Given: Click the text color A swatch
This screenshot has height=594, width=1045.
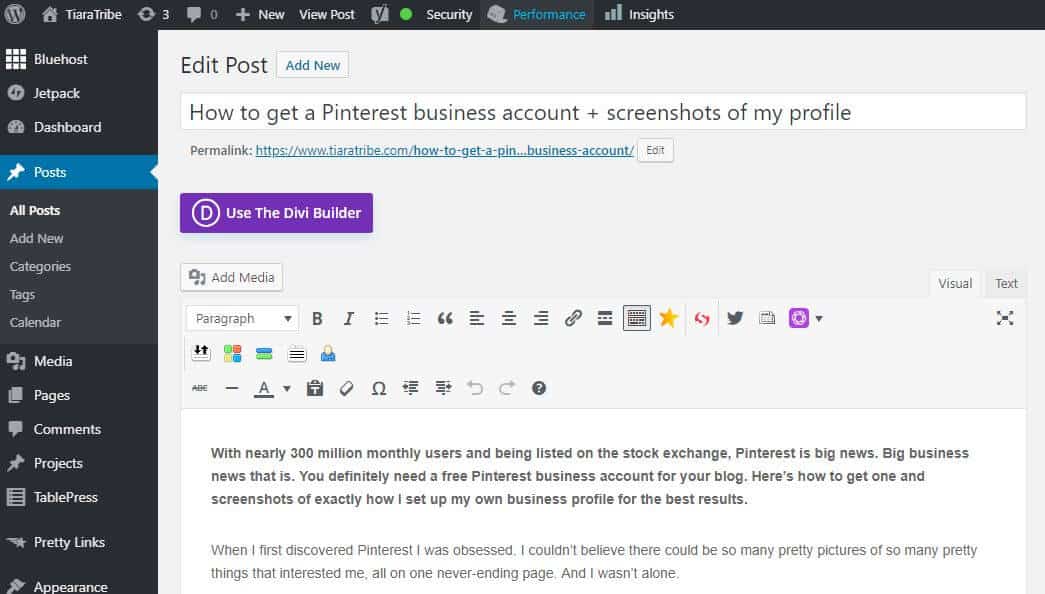Looking at the screenshot, I should click(264, 389).
